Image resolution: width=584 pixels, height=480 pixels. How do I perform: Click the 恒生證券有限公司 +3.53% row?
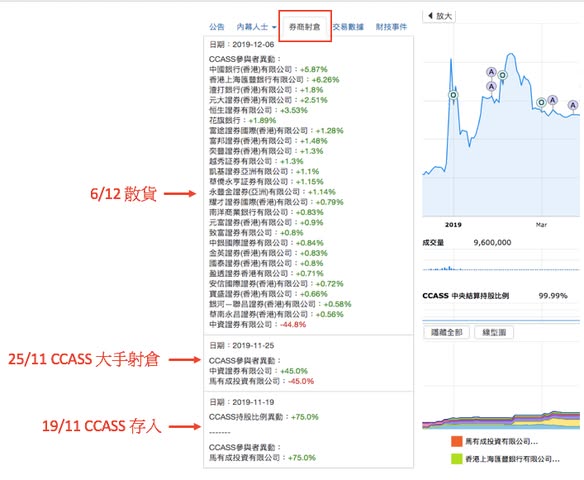[x=258, y=110]
